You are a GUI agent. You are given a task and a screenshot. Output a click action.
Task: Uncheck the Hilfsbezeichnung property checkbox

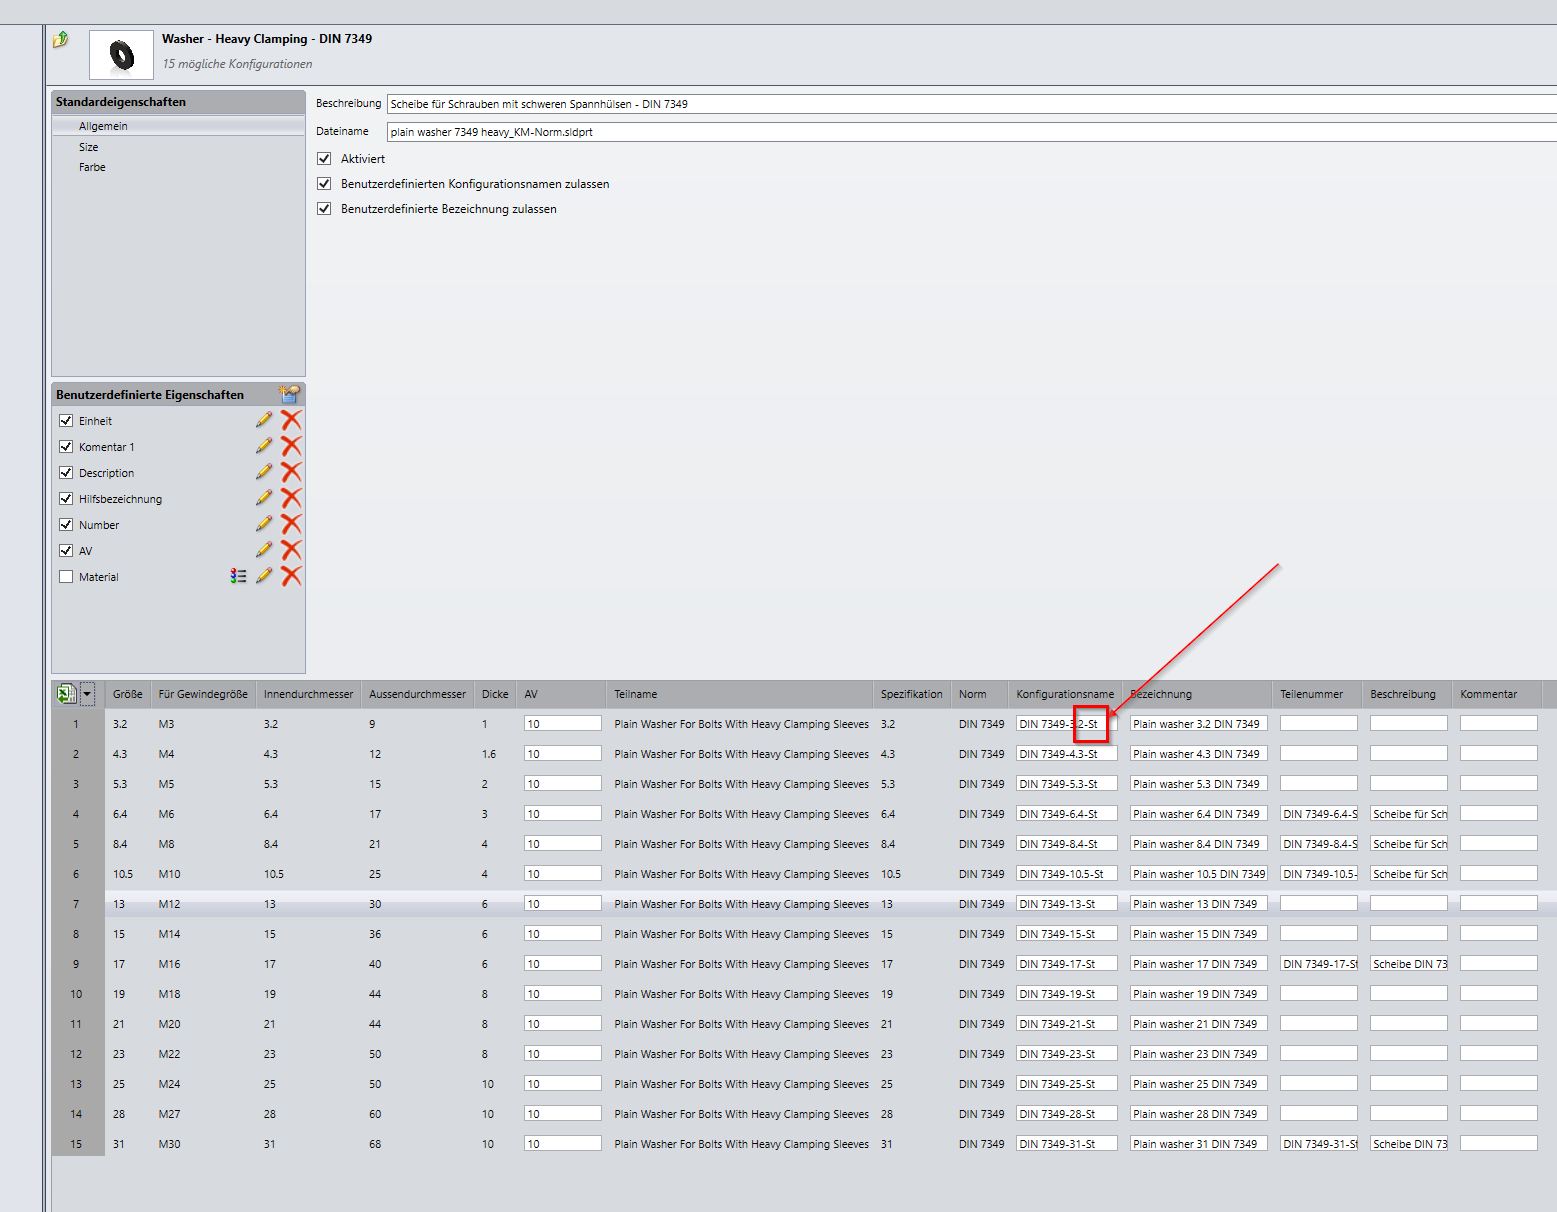(x=66, y=499)
